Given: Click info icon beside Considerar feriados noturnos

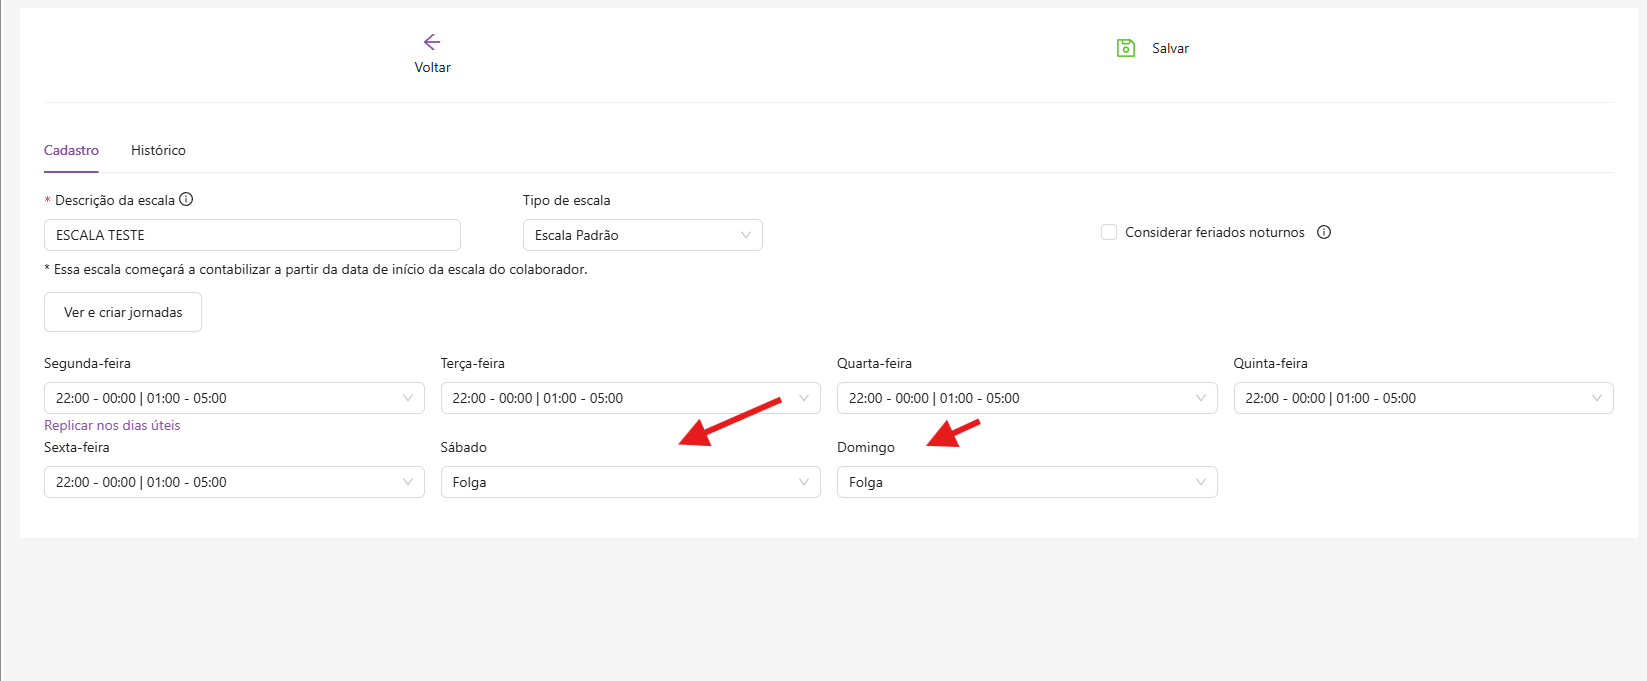Looking at the screenshot, I should [1323, 232].
